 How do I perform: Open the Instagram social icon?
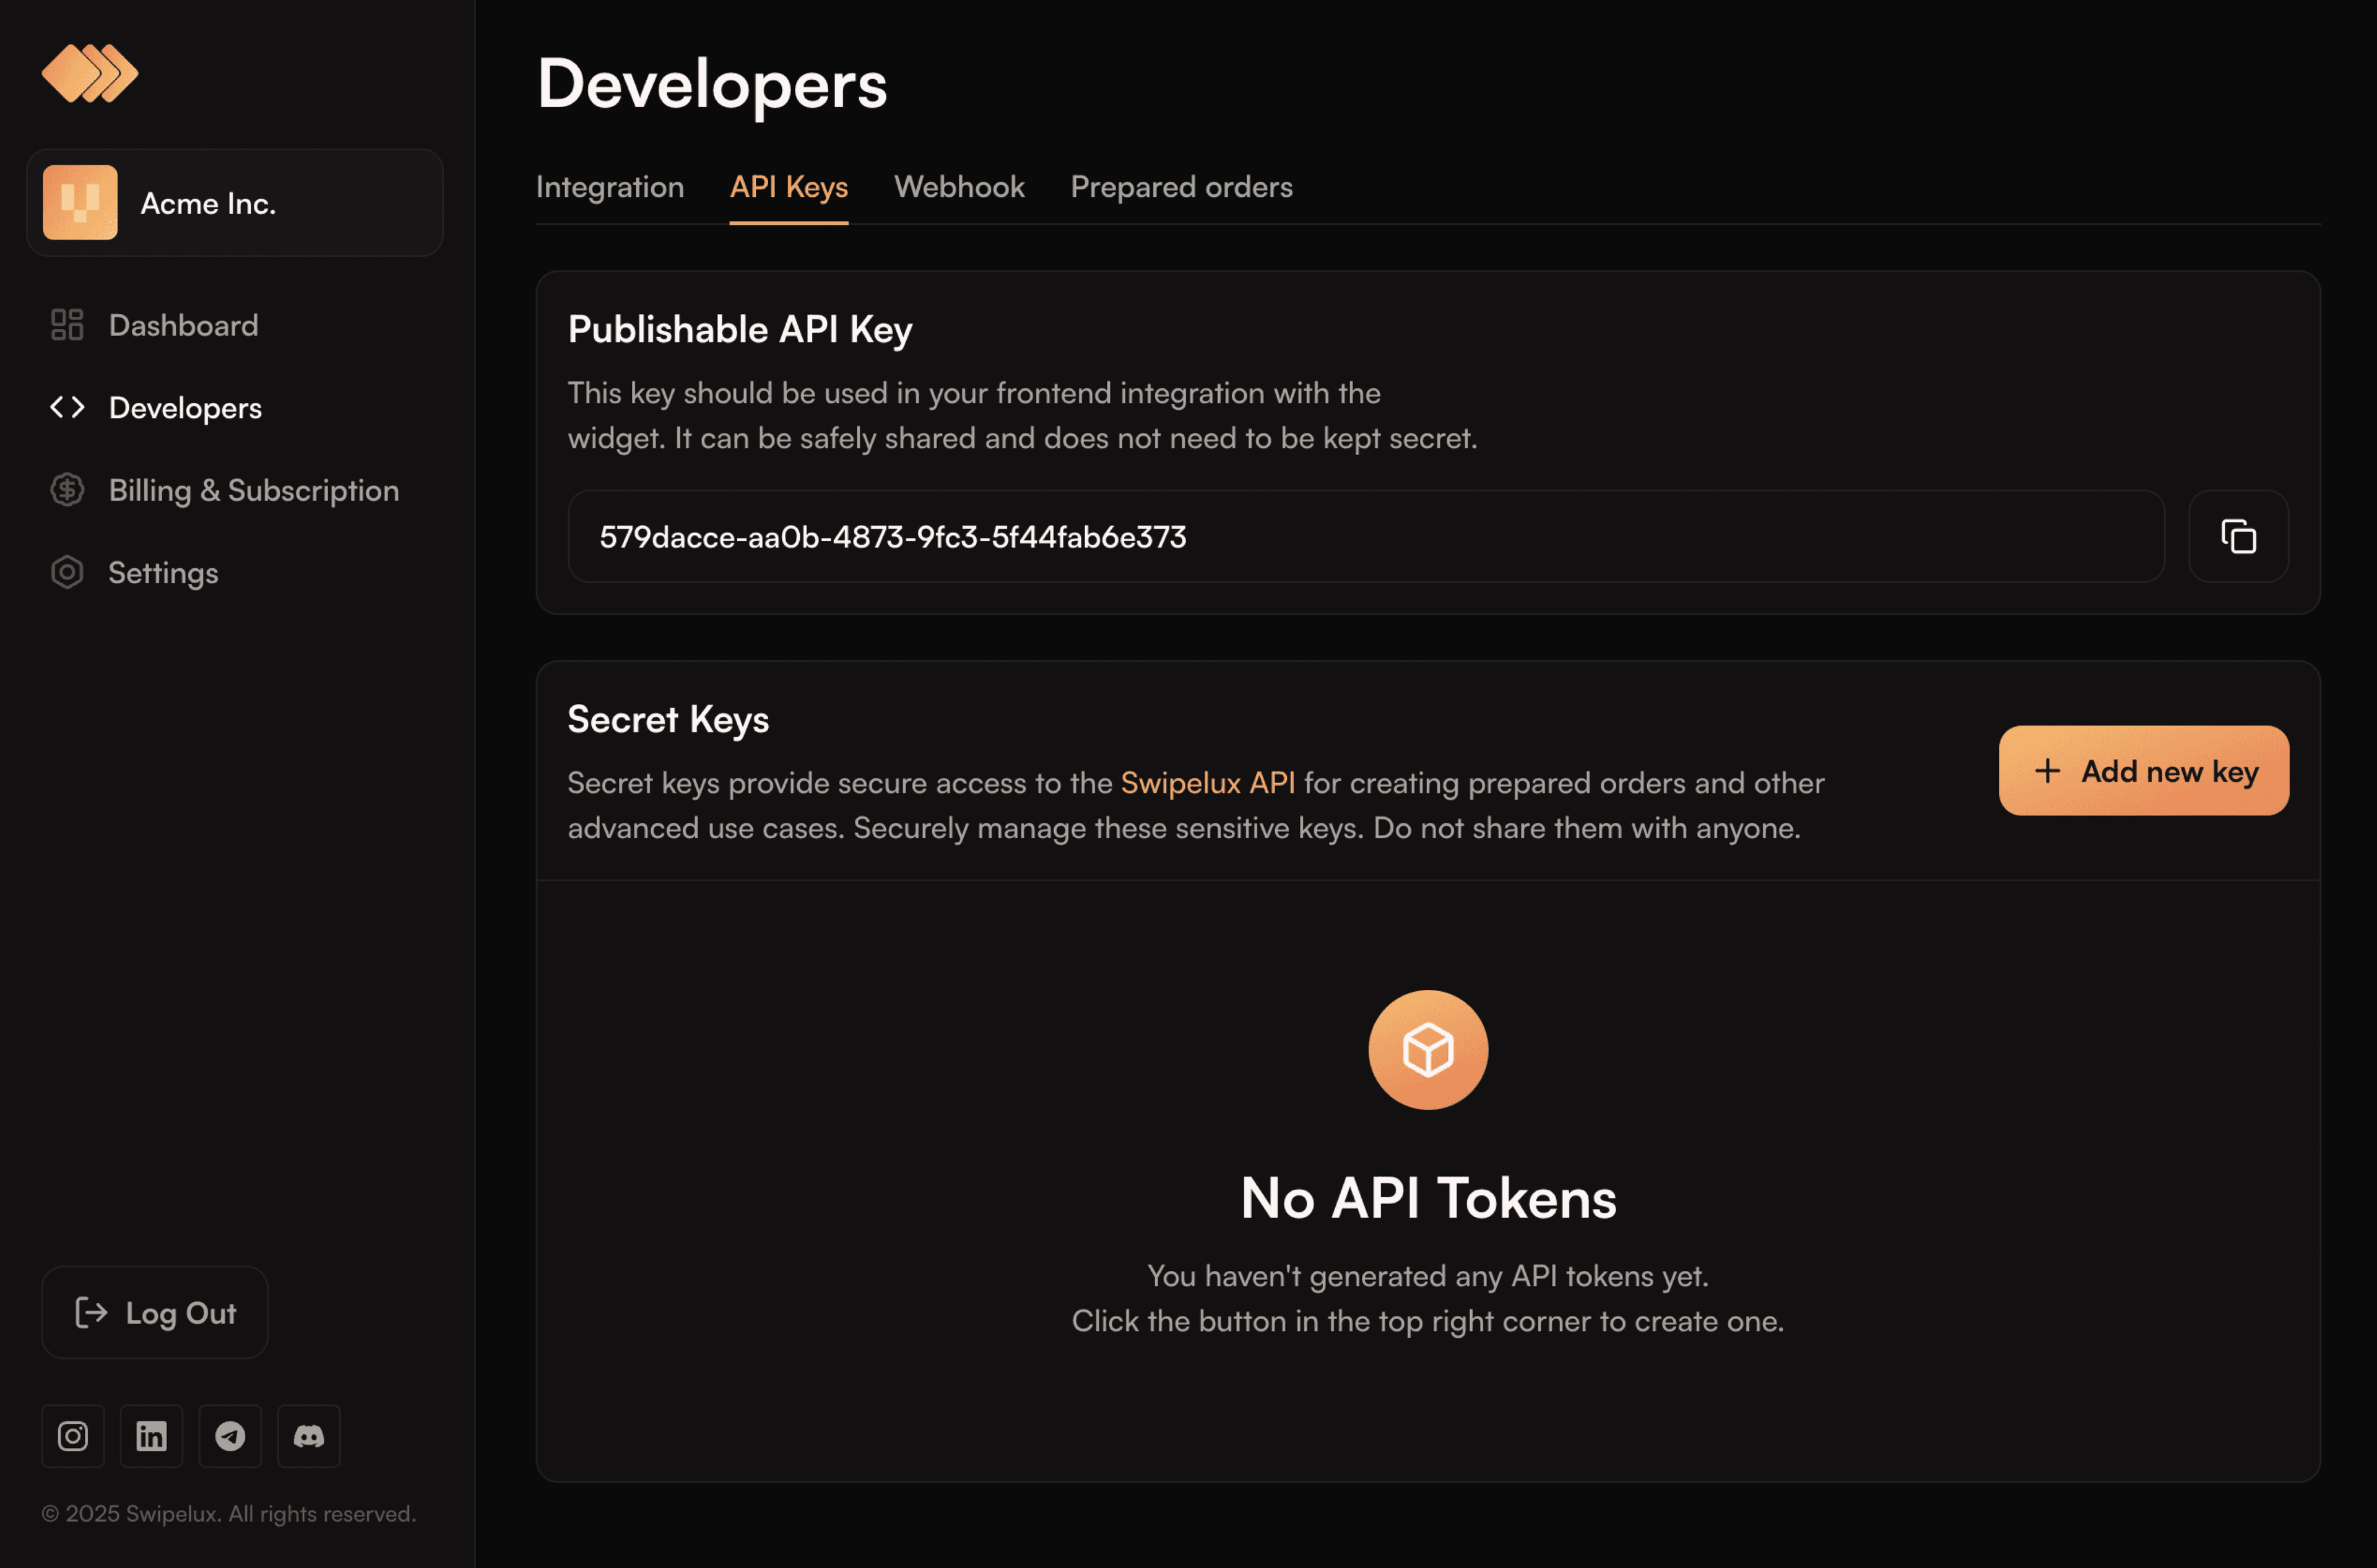coord(72,1436)
